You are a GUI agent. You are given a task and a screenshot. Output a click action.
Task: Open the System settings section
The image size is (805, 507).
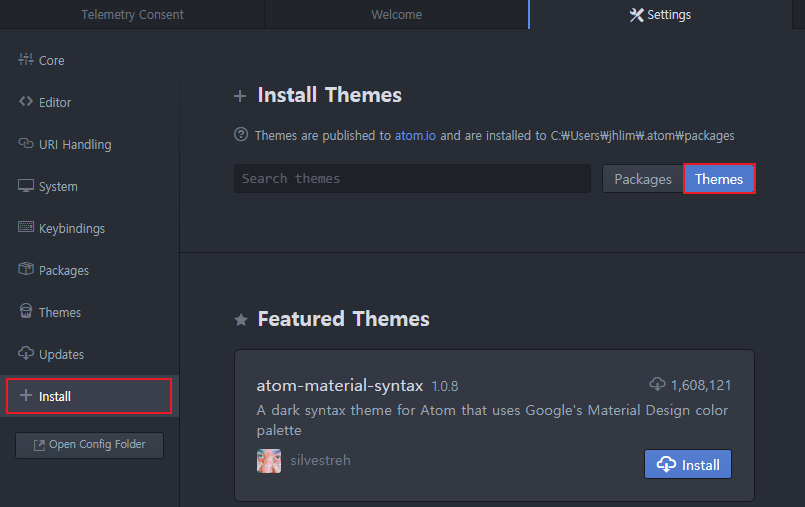click(x=90, y=186)
